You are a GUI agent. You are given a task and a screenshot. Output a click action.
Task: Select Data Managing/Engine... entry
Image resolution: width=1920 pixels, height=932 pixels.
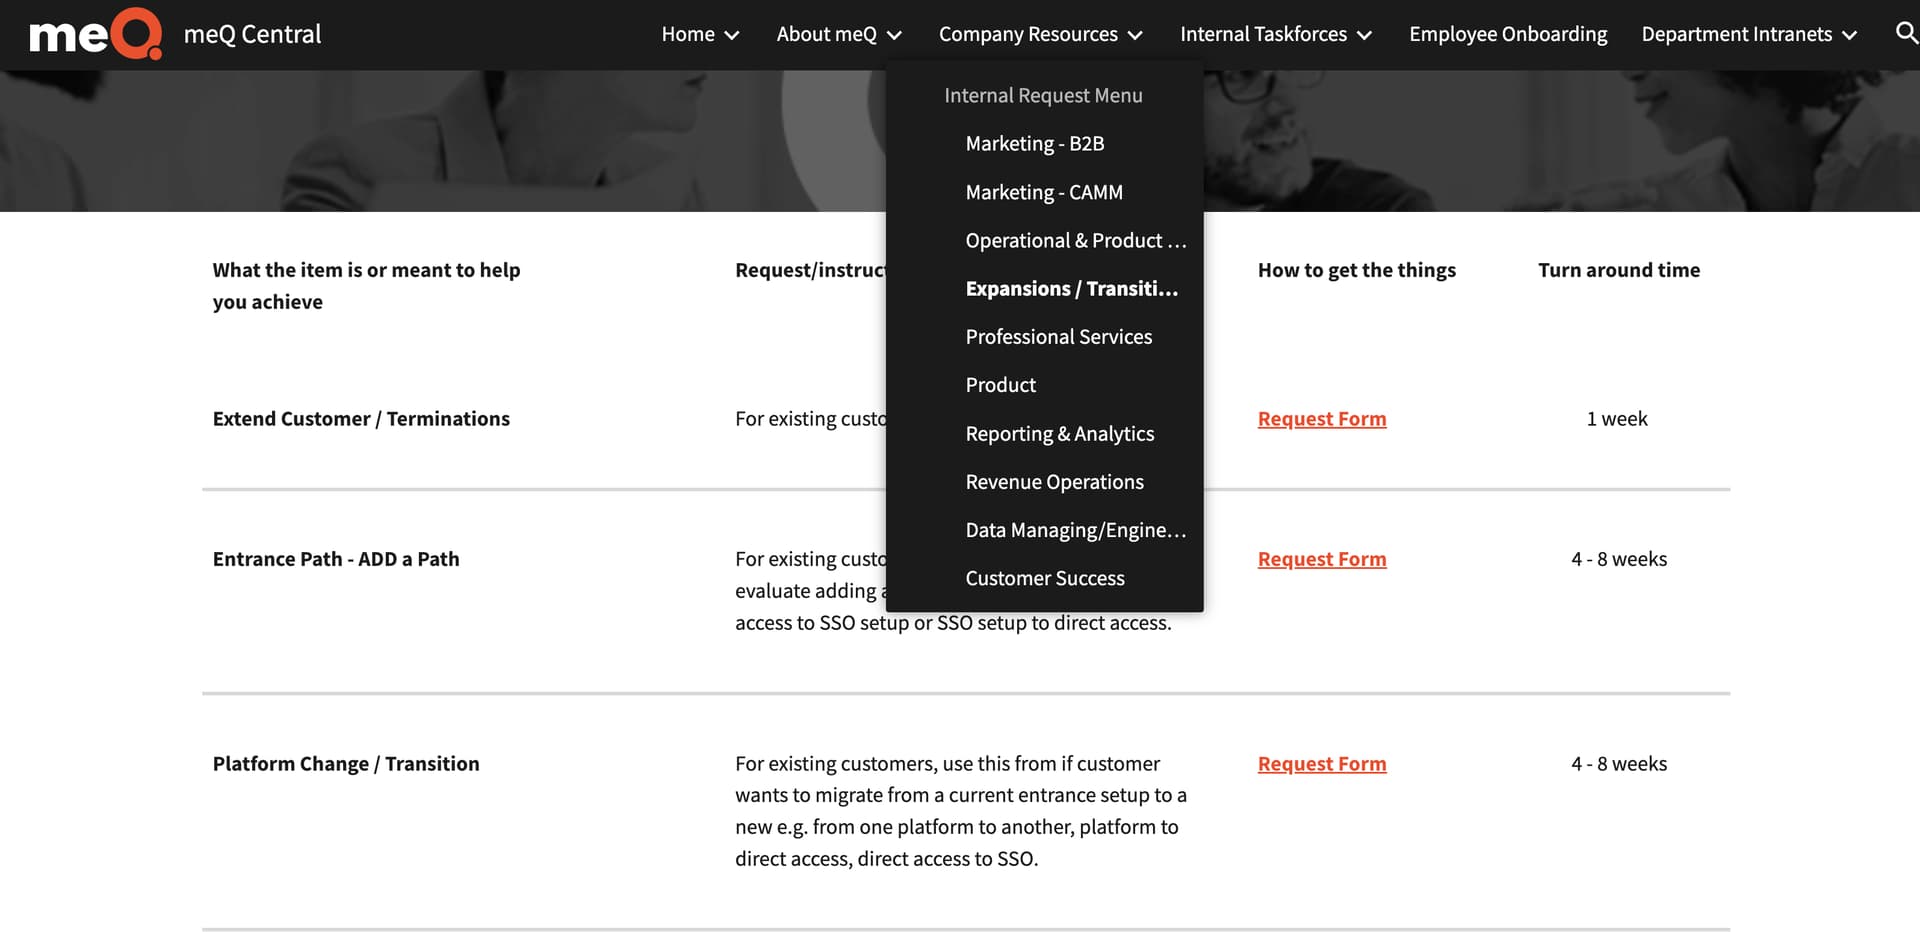point(1076,530)
